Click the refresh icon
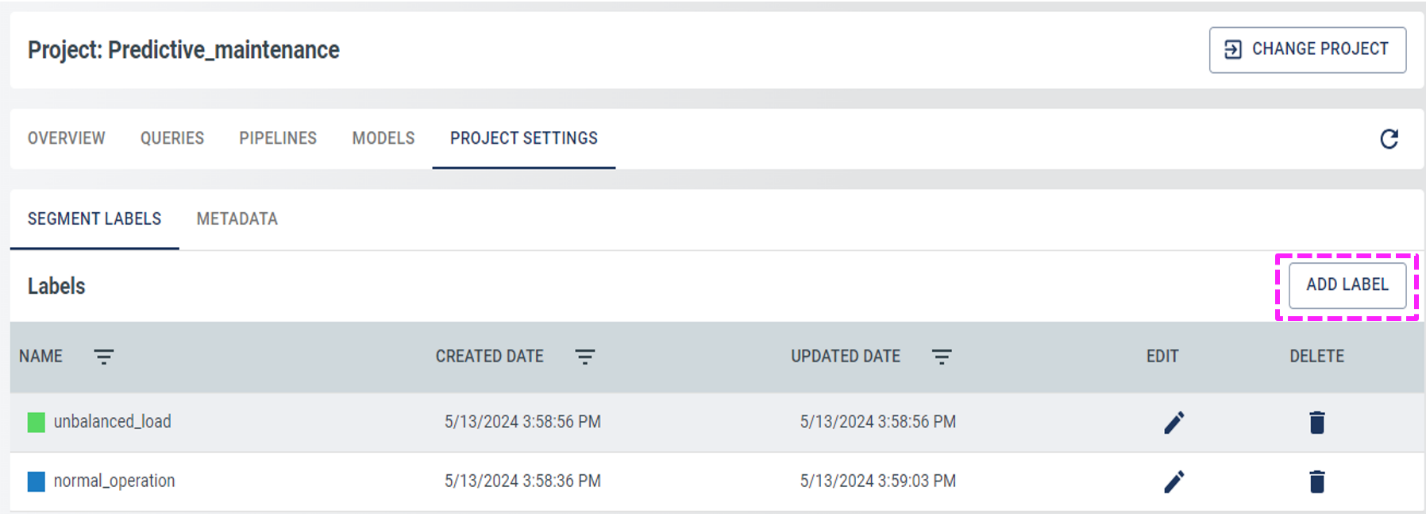Image resolution: width=1426 pixels, height=514 pixels. pos(1389,139)
